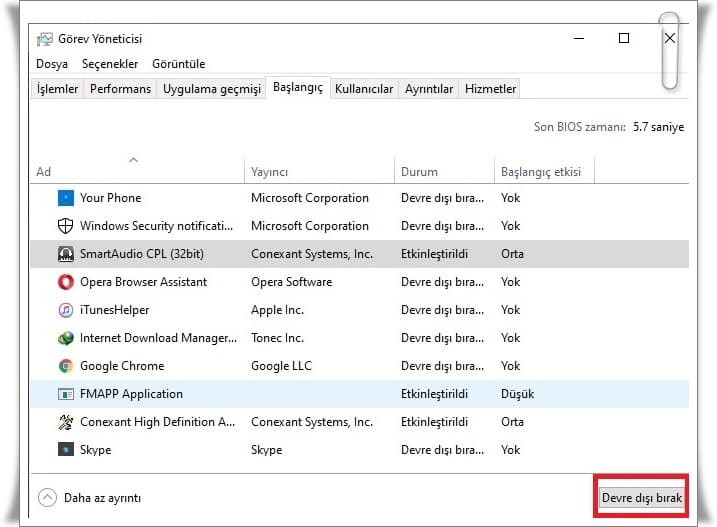This screenshot has height=527, width=717.
Task: Click Düşük impact in FMAPP row
Action: pos(518,394)
